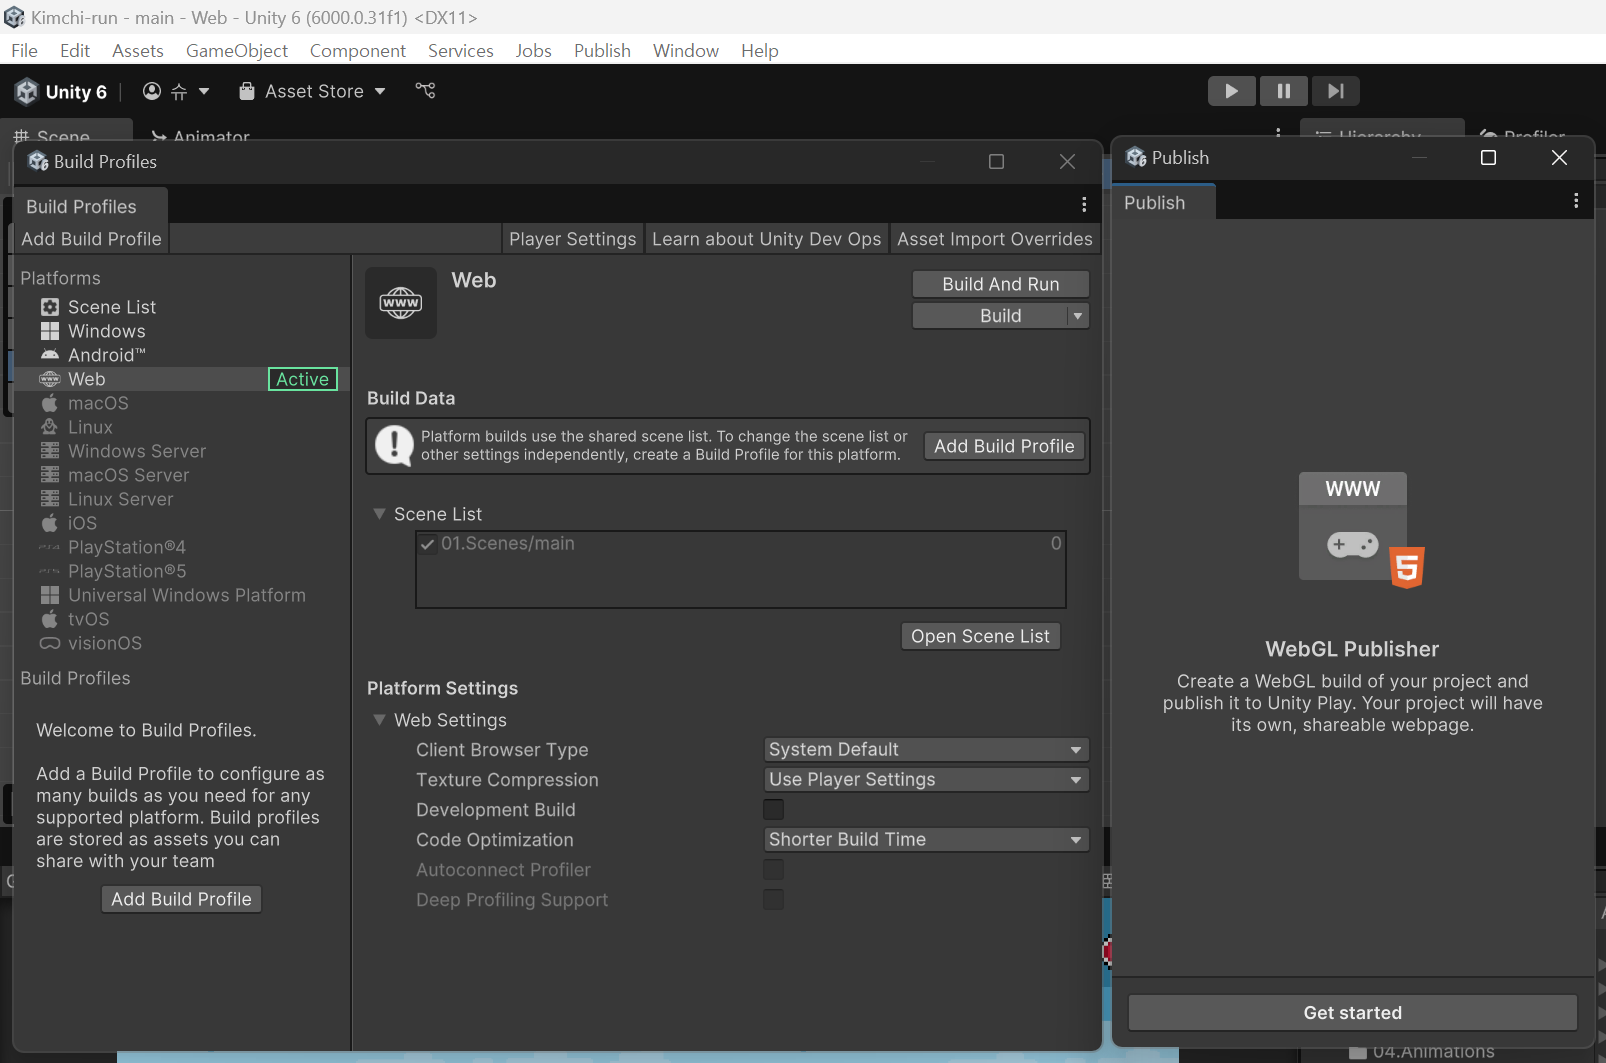Screen dimensions: 1606x1063
Task: Click Add Build Profile under welcome text
Action: (x=181, y=900)
